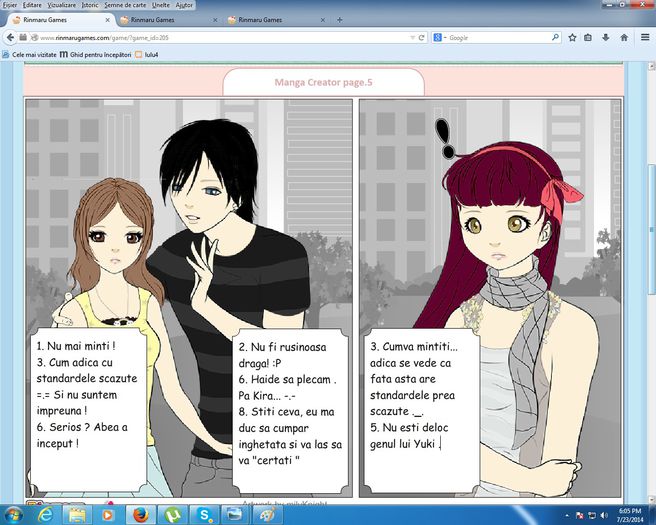The image size is (656, 525).
Task: Open uTorrent from the taskbar
Action: click(x=173, y=514)
